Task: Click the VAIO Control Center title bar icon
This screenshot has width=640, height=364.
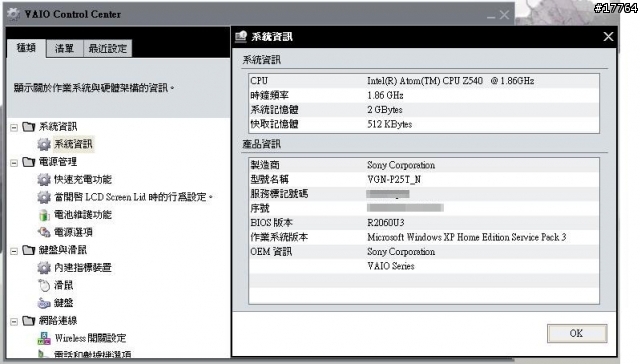Action: click(x=13, y=14)
